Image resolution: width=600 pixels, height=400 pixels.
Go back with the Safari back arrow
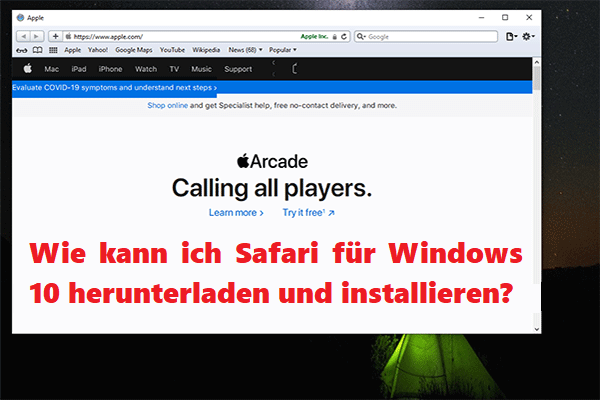(24, 36)
